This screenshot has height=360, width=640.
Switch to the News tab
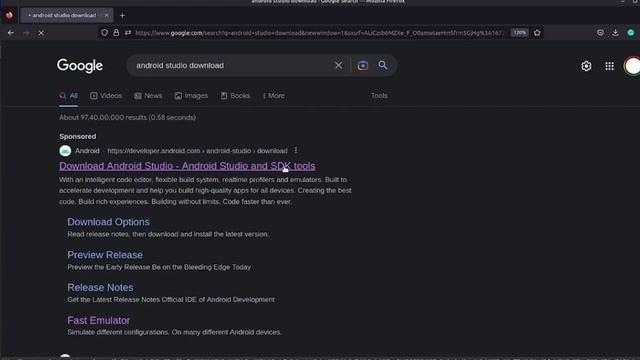148,96
